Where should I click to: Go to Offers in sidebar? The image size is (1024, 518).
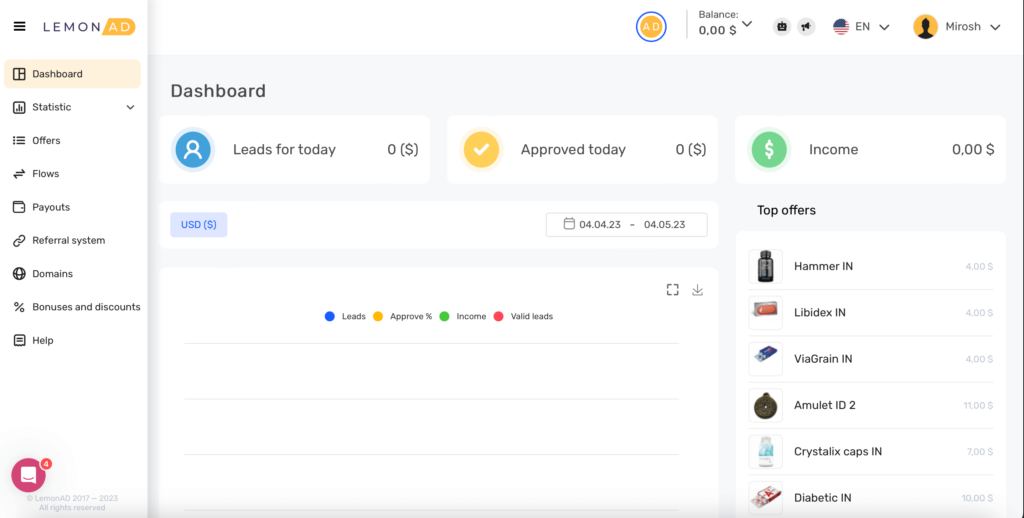[x=46, y=140]
